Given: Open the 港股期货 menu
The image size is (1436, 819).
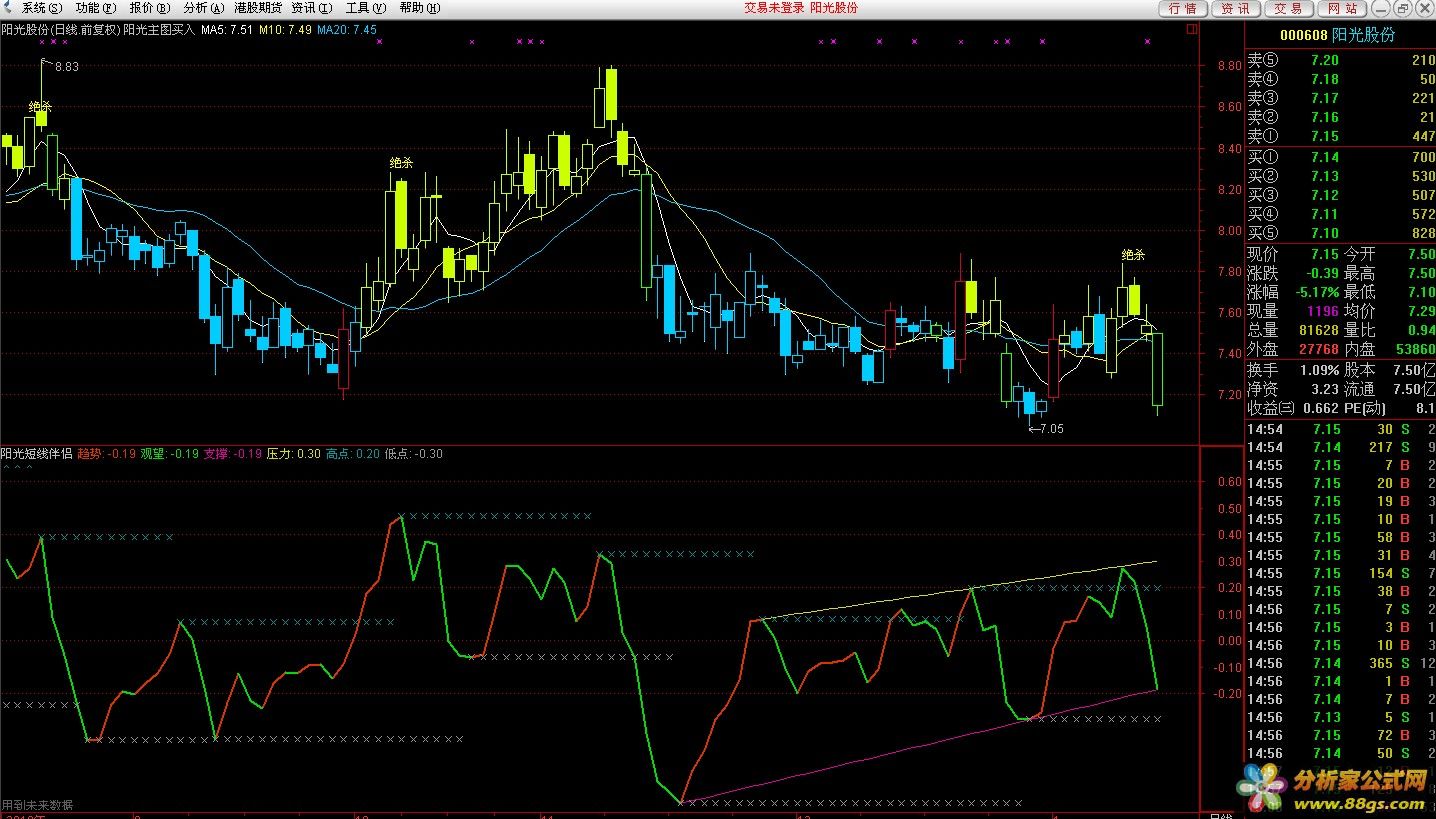Looking at the screenshot, I should click(x=257, y=8).
